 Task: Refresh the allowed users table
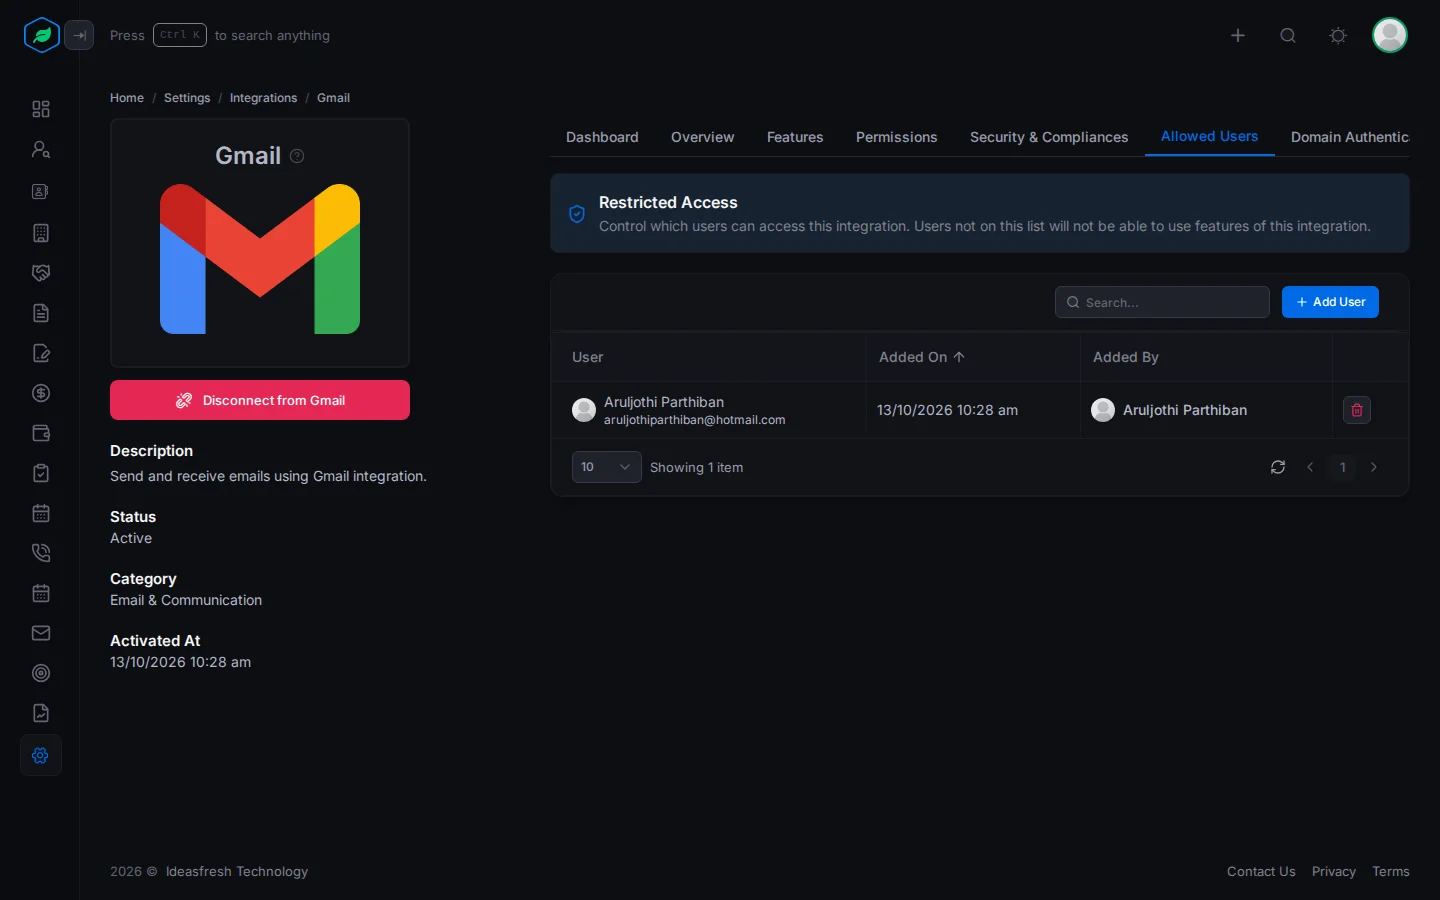tap(1278, 467)
